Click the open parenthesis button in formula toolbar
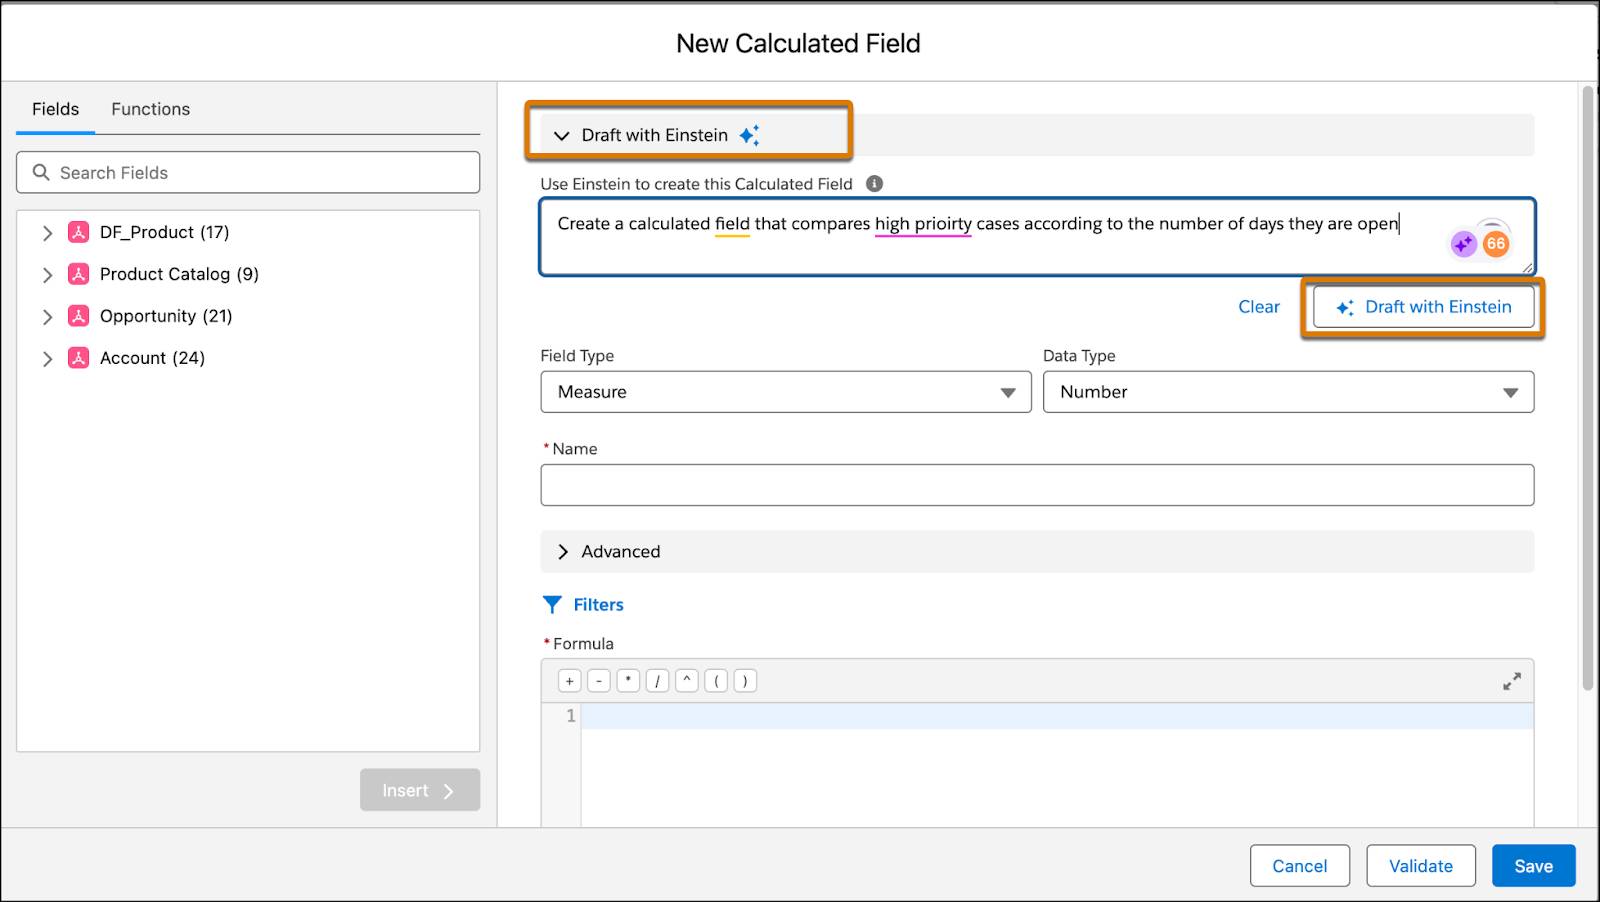This screenshot has height=902, width=1600. pos(716,680)
